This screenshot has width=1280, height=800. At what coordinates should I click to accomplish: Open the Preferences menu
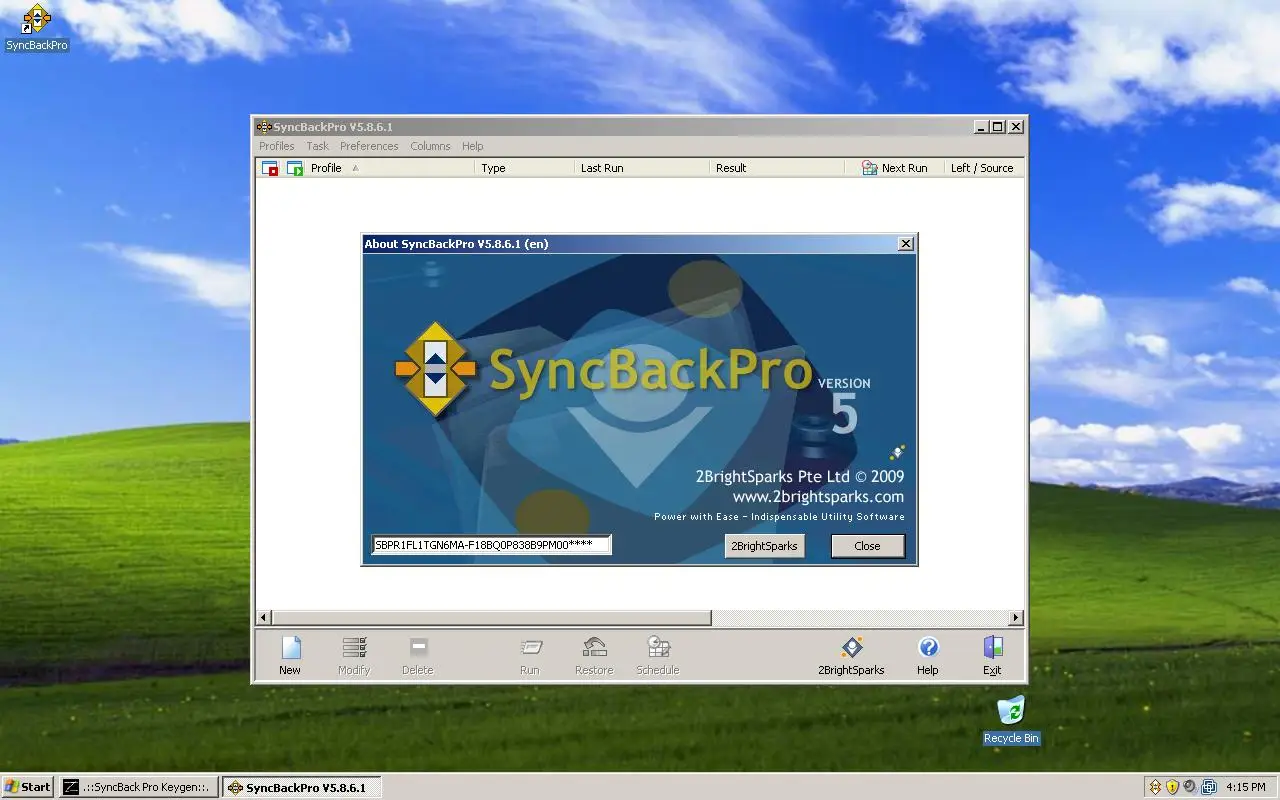pos(369,146)
